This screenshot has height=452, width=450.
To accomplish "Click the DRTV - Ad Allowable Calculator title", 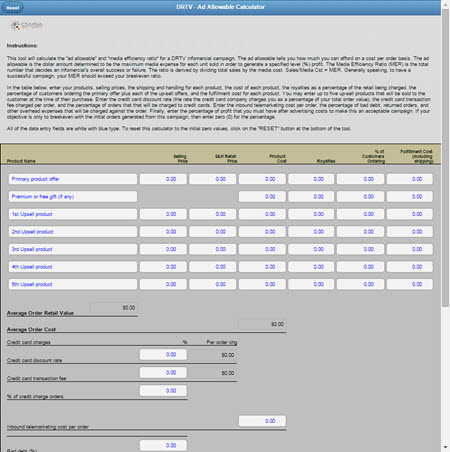I will [220, 7].
